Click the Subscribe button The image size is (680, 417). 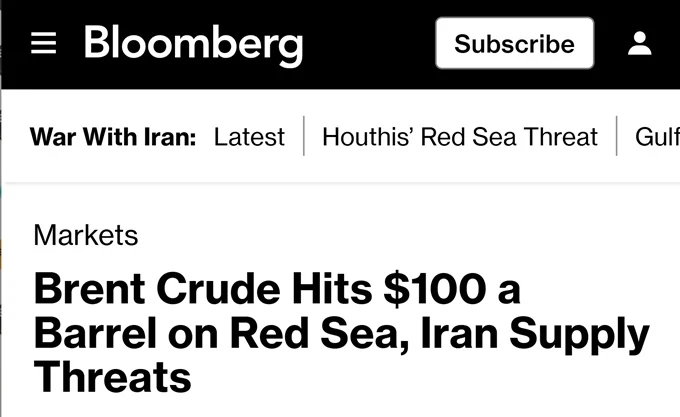coord(514,43)
